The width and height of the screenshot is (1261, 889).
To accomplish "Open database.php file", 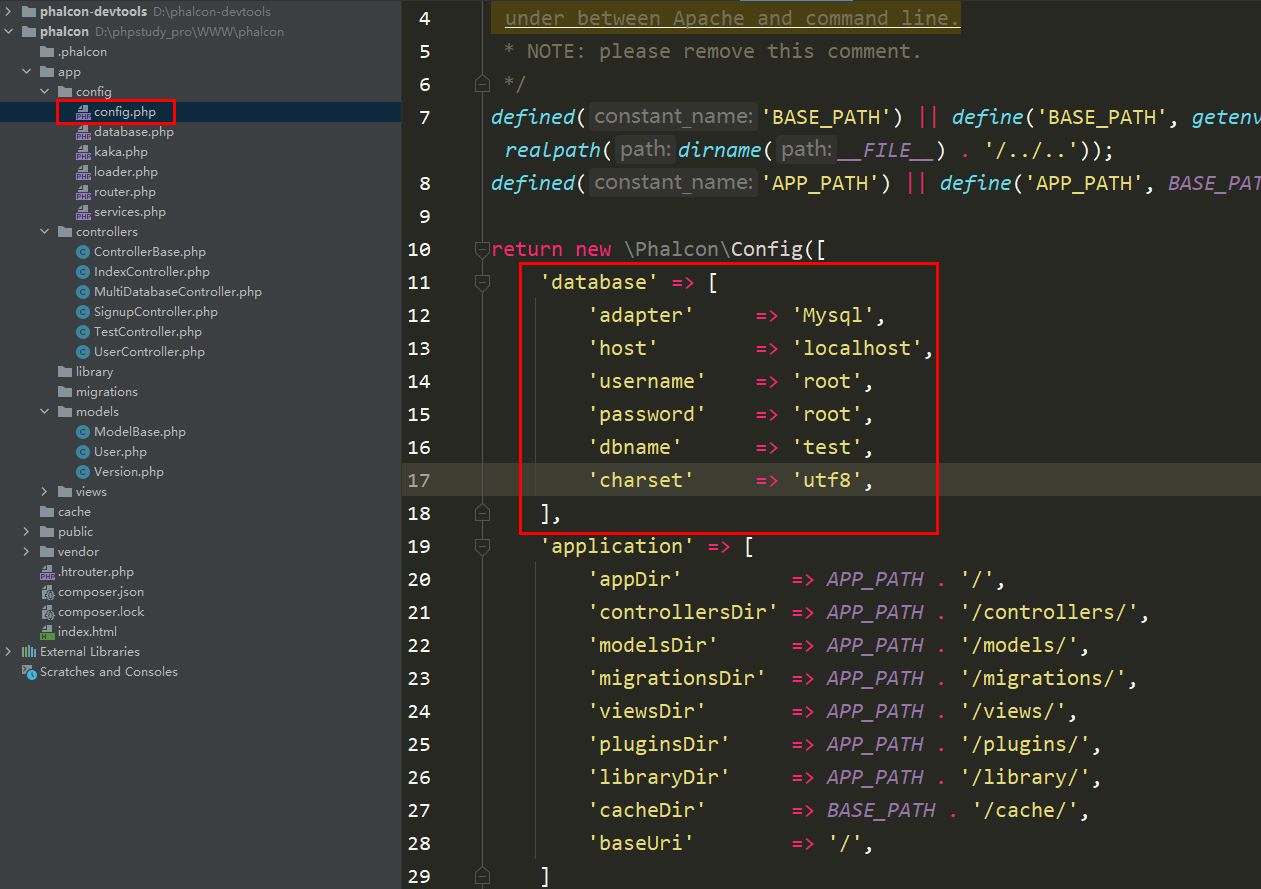I will [x=133, y=132].
